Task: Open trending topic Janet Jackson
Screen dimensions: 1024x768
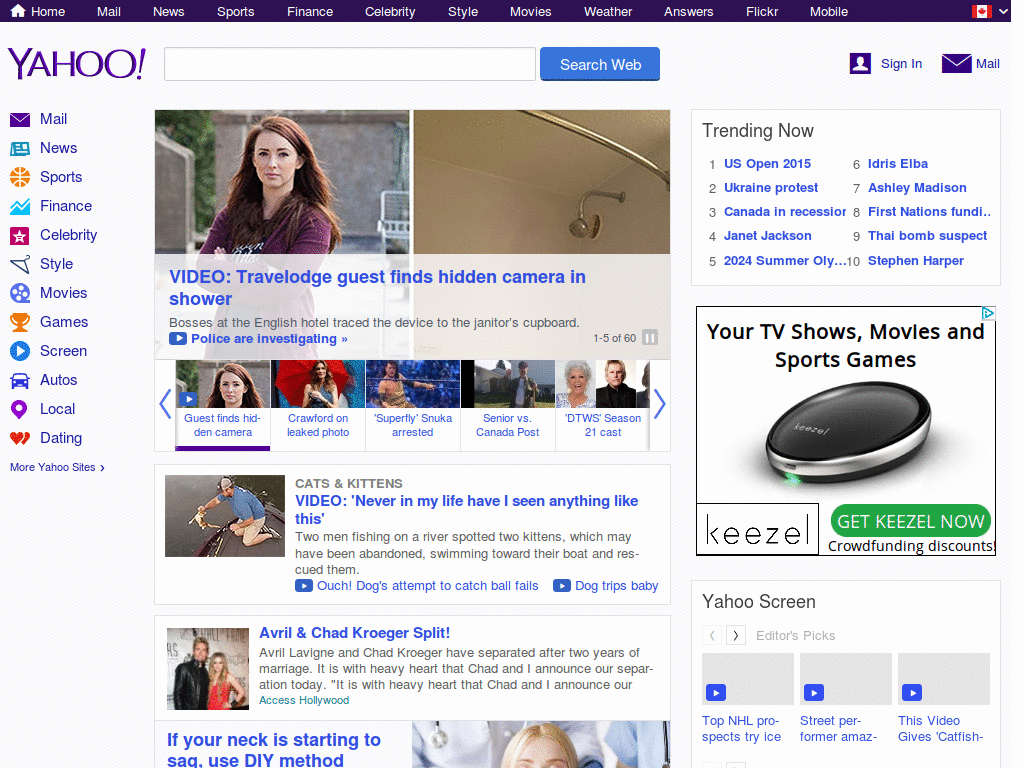Action: click(x=767, y=236)
